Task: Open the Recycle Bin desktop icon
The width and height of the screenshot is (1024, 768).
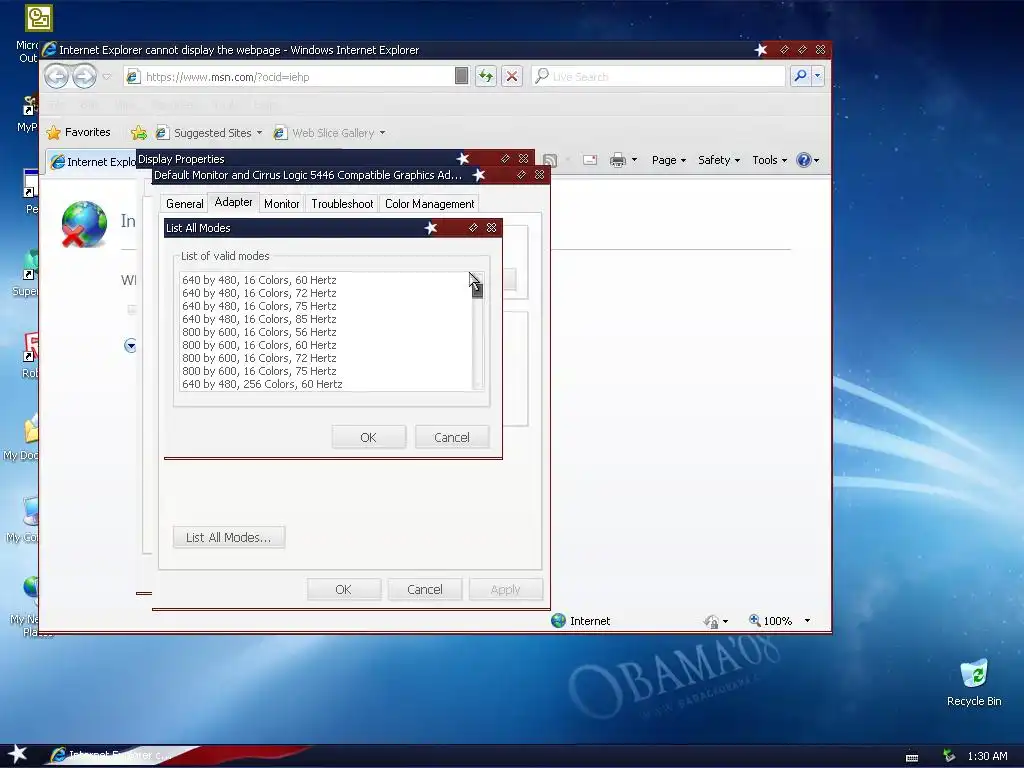Action: (974, 682)
